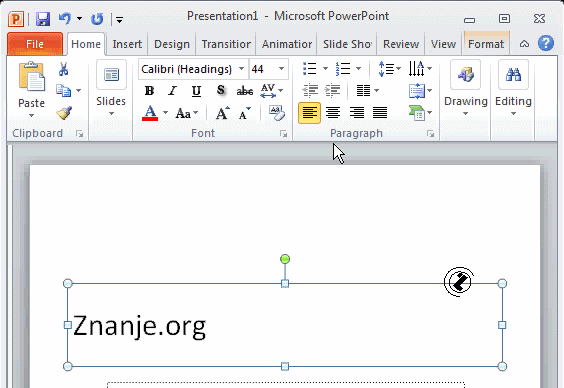
Task: Open the Drawing group button
Action: coord(465,88)
